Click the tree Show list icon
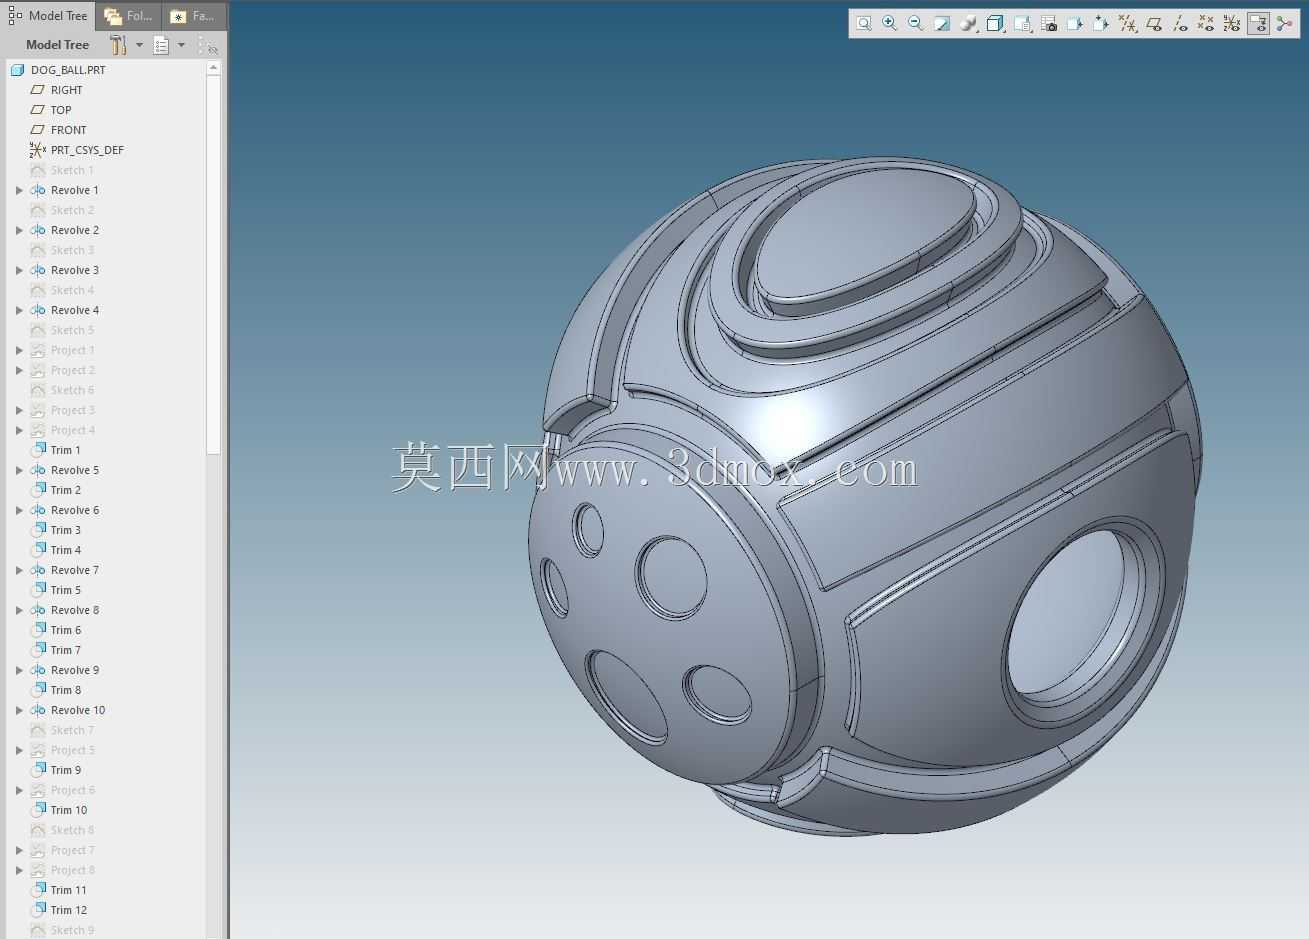The height and width of the screenshot is (939, 1309). [161, 45]
